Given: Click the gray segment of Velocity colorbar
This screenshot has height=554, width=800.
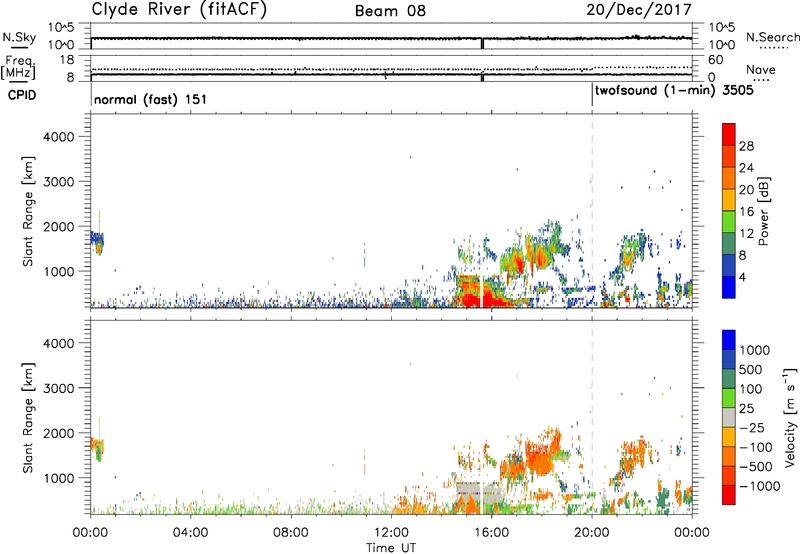Looking at the screenshot, I should [x=729, y=418].
